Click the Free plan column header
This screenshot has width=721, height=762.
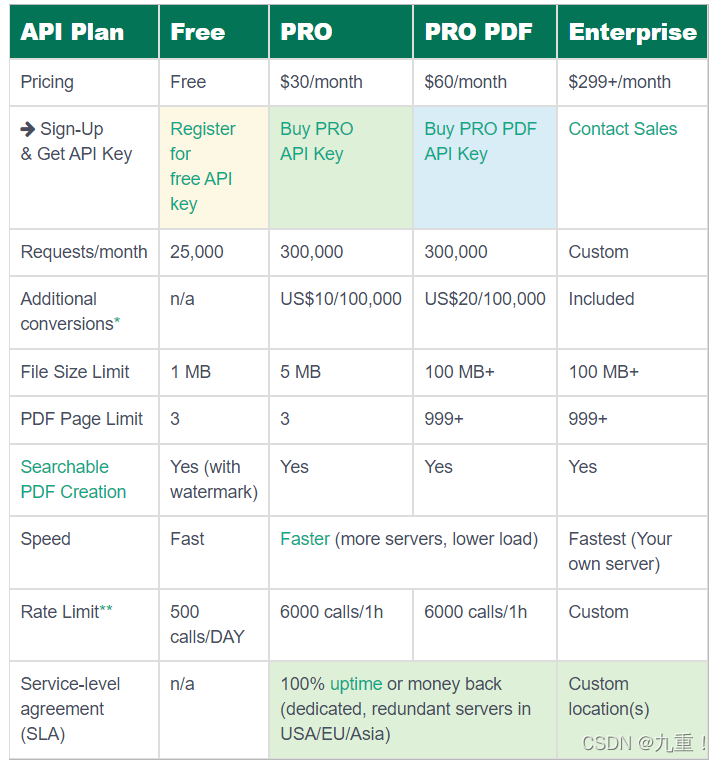pyautogui.click(x=214, y=32)
